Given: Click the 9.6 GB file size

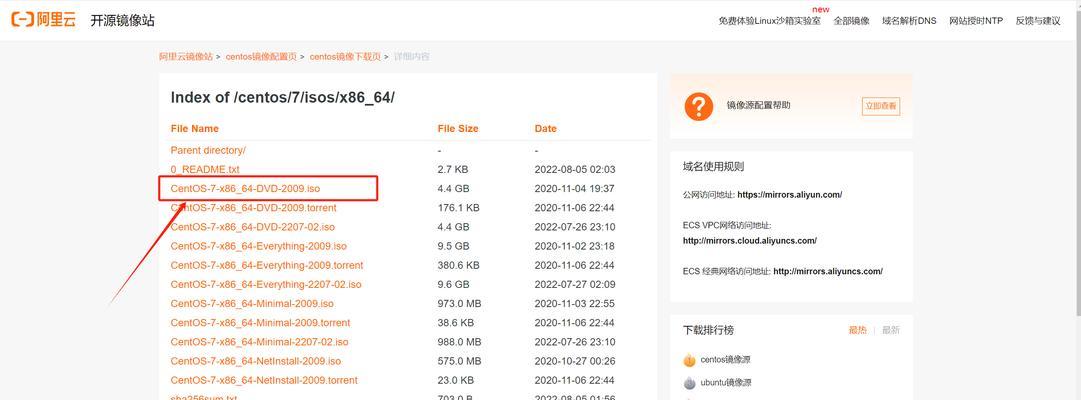Looking at the screenshot, I should [x=454, y=285].
